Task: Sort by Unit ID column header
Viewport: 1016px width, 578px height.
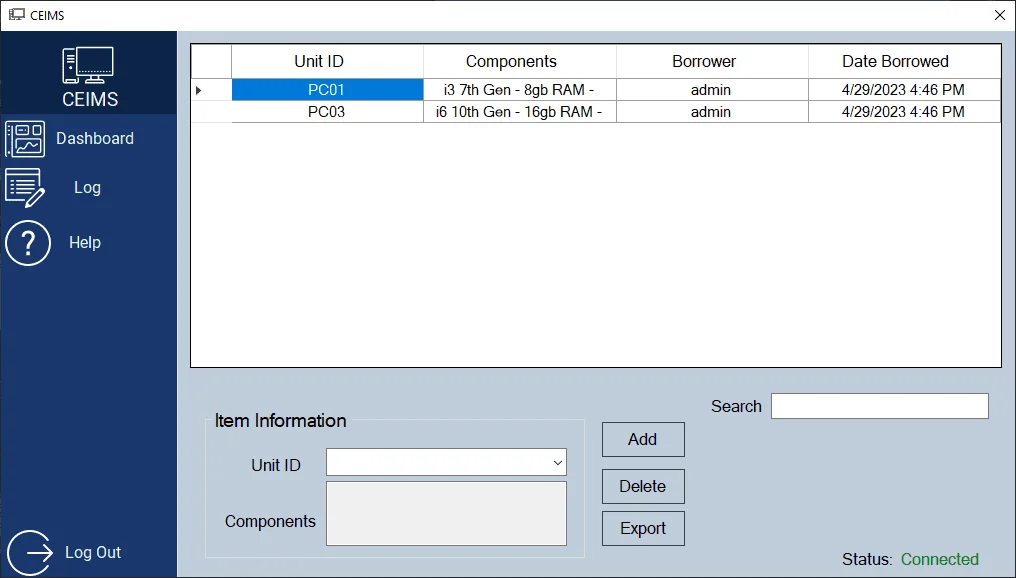Action: pyautogui.click(x=327, y=62)
